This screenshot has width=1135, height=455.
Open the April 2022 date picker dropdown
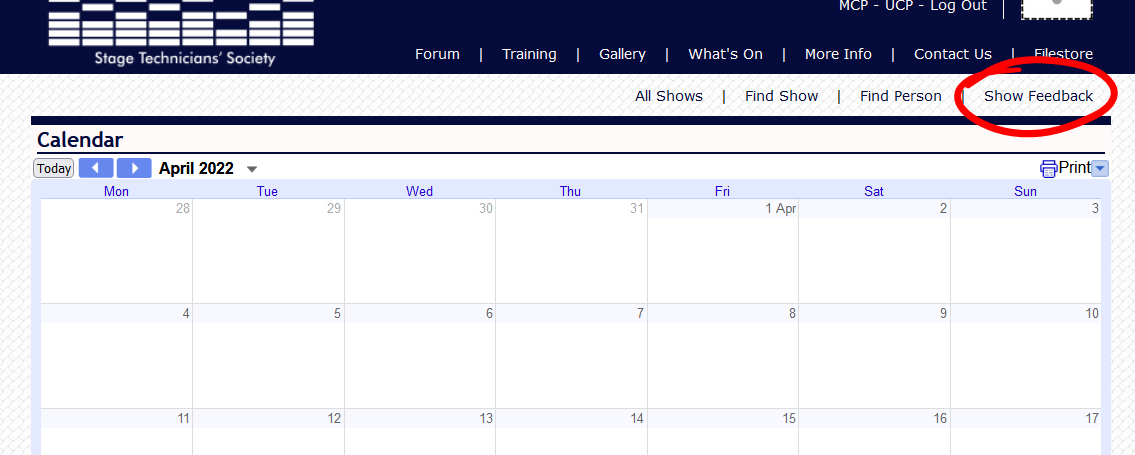click(x=252, y=169)
